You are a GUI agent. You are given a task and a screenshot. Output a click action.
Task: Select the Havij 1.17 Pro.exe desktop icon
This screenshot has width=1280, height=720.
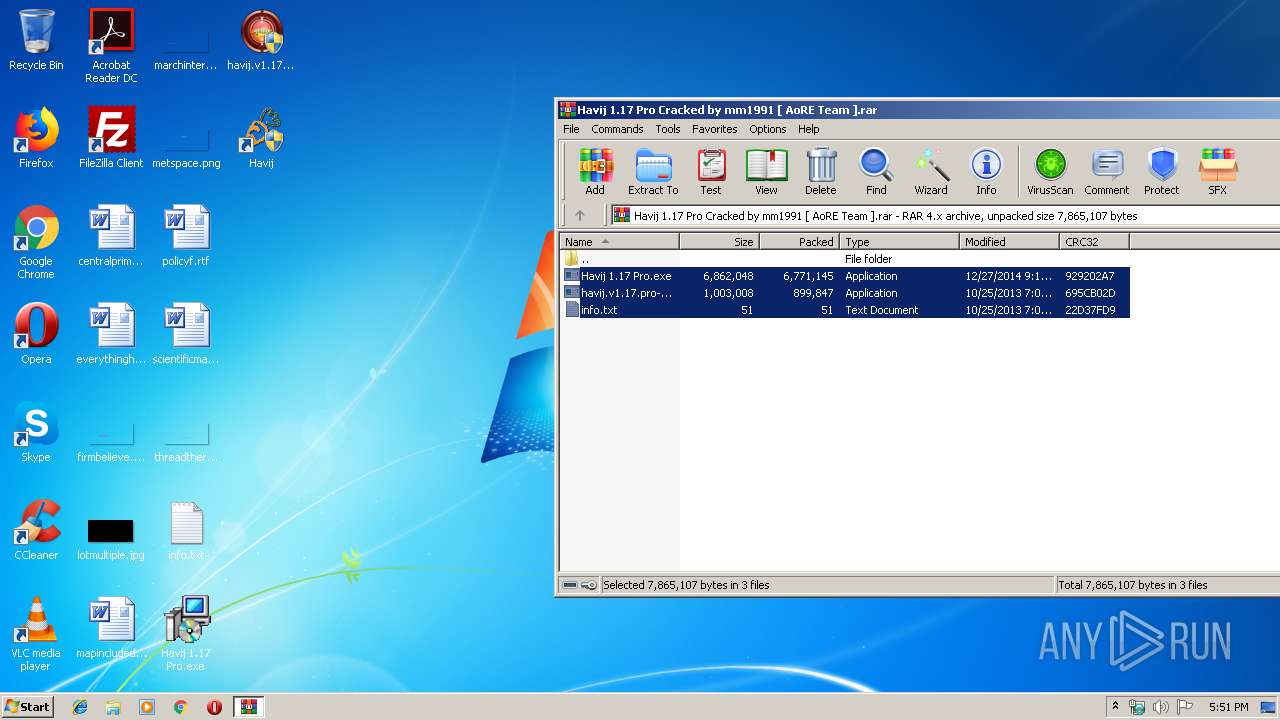[186, 634]
